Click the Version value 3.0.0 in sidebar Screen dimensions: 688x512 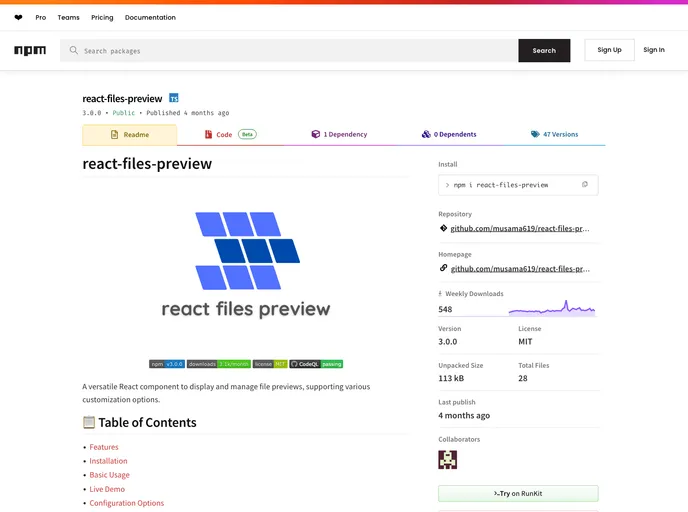448,342
